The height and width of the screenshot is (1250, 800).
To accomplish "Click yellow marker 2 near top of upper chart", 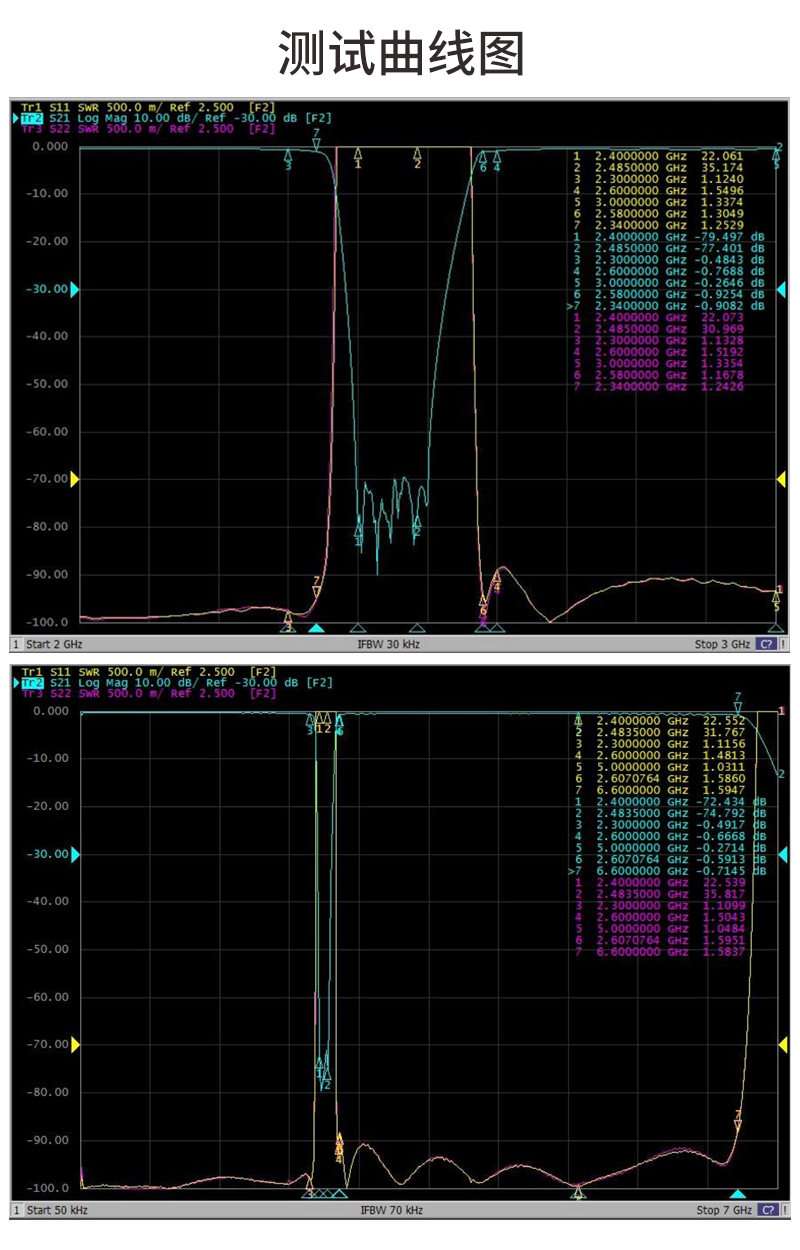I will [x=417, y=155].
